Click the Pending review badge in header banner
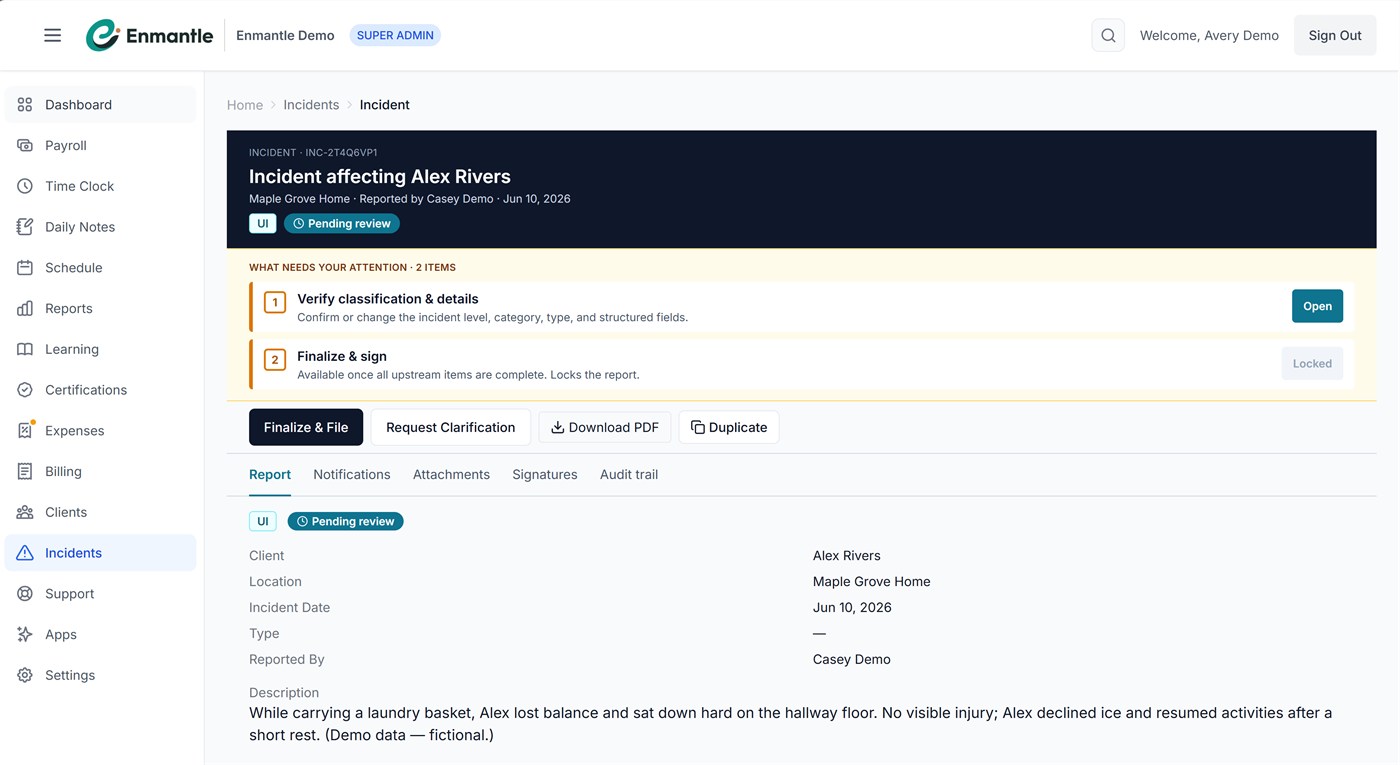Screen dimensions: 1400x765 click(342, 223)
